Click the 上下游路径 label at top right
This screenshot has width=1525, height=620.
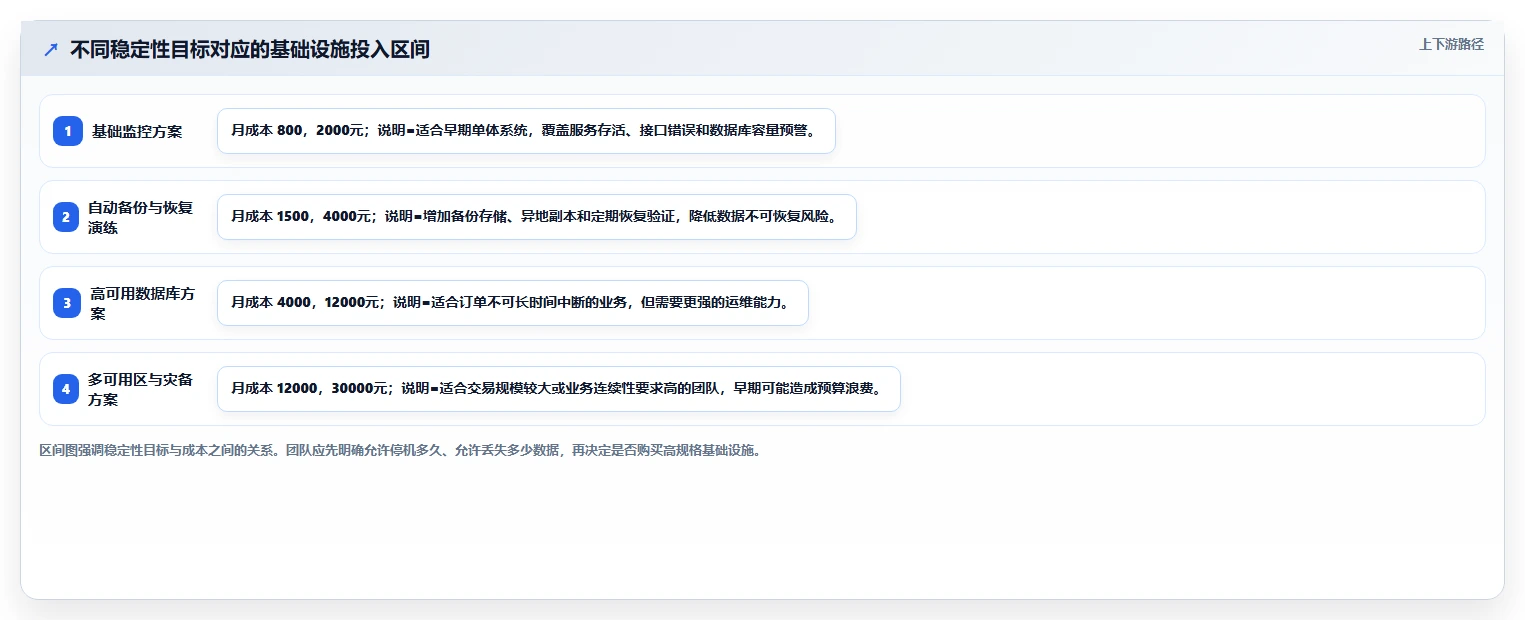click(x=1451, y=44)
